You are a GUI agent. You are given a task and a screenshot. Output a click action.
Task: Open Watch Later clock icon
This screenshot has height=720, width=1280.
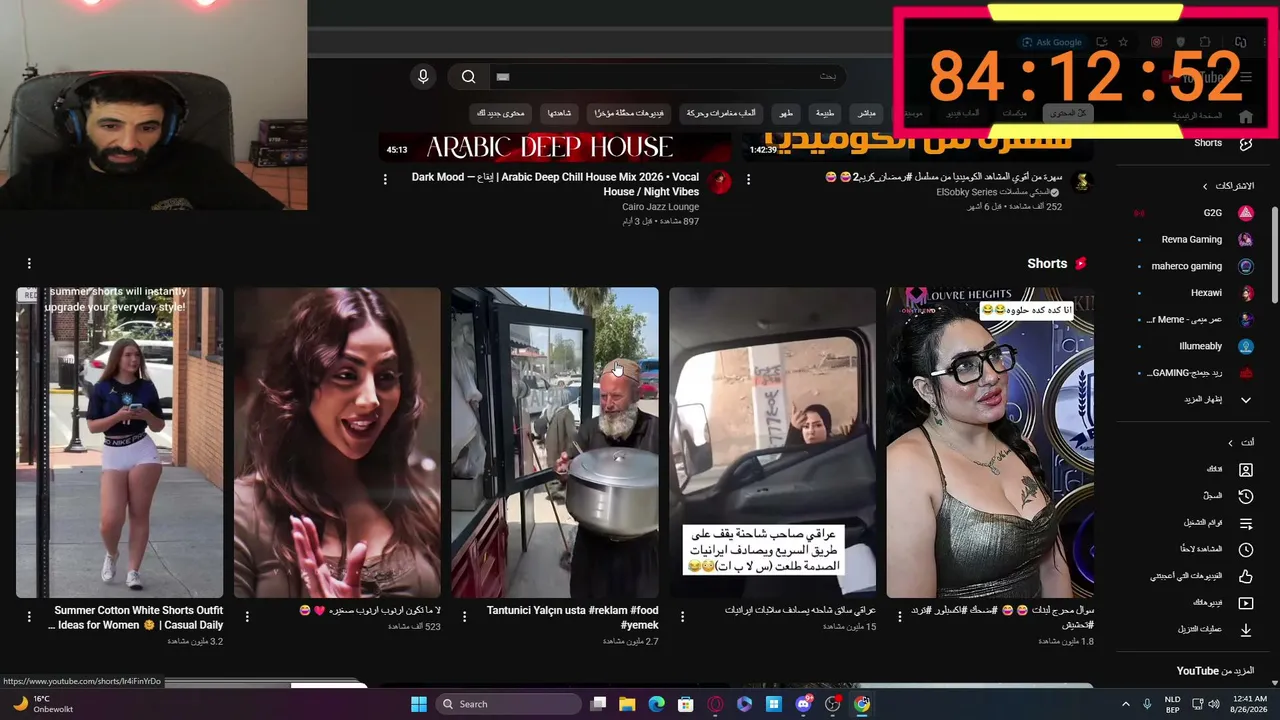pyautogui.click(x=1246, y=550)
